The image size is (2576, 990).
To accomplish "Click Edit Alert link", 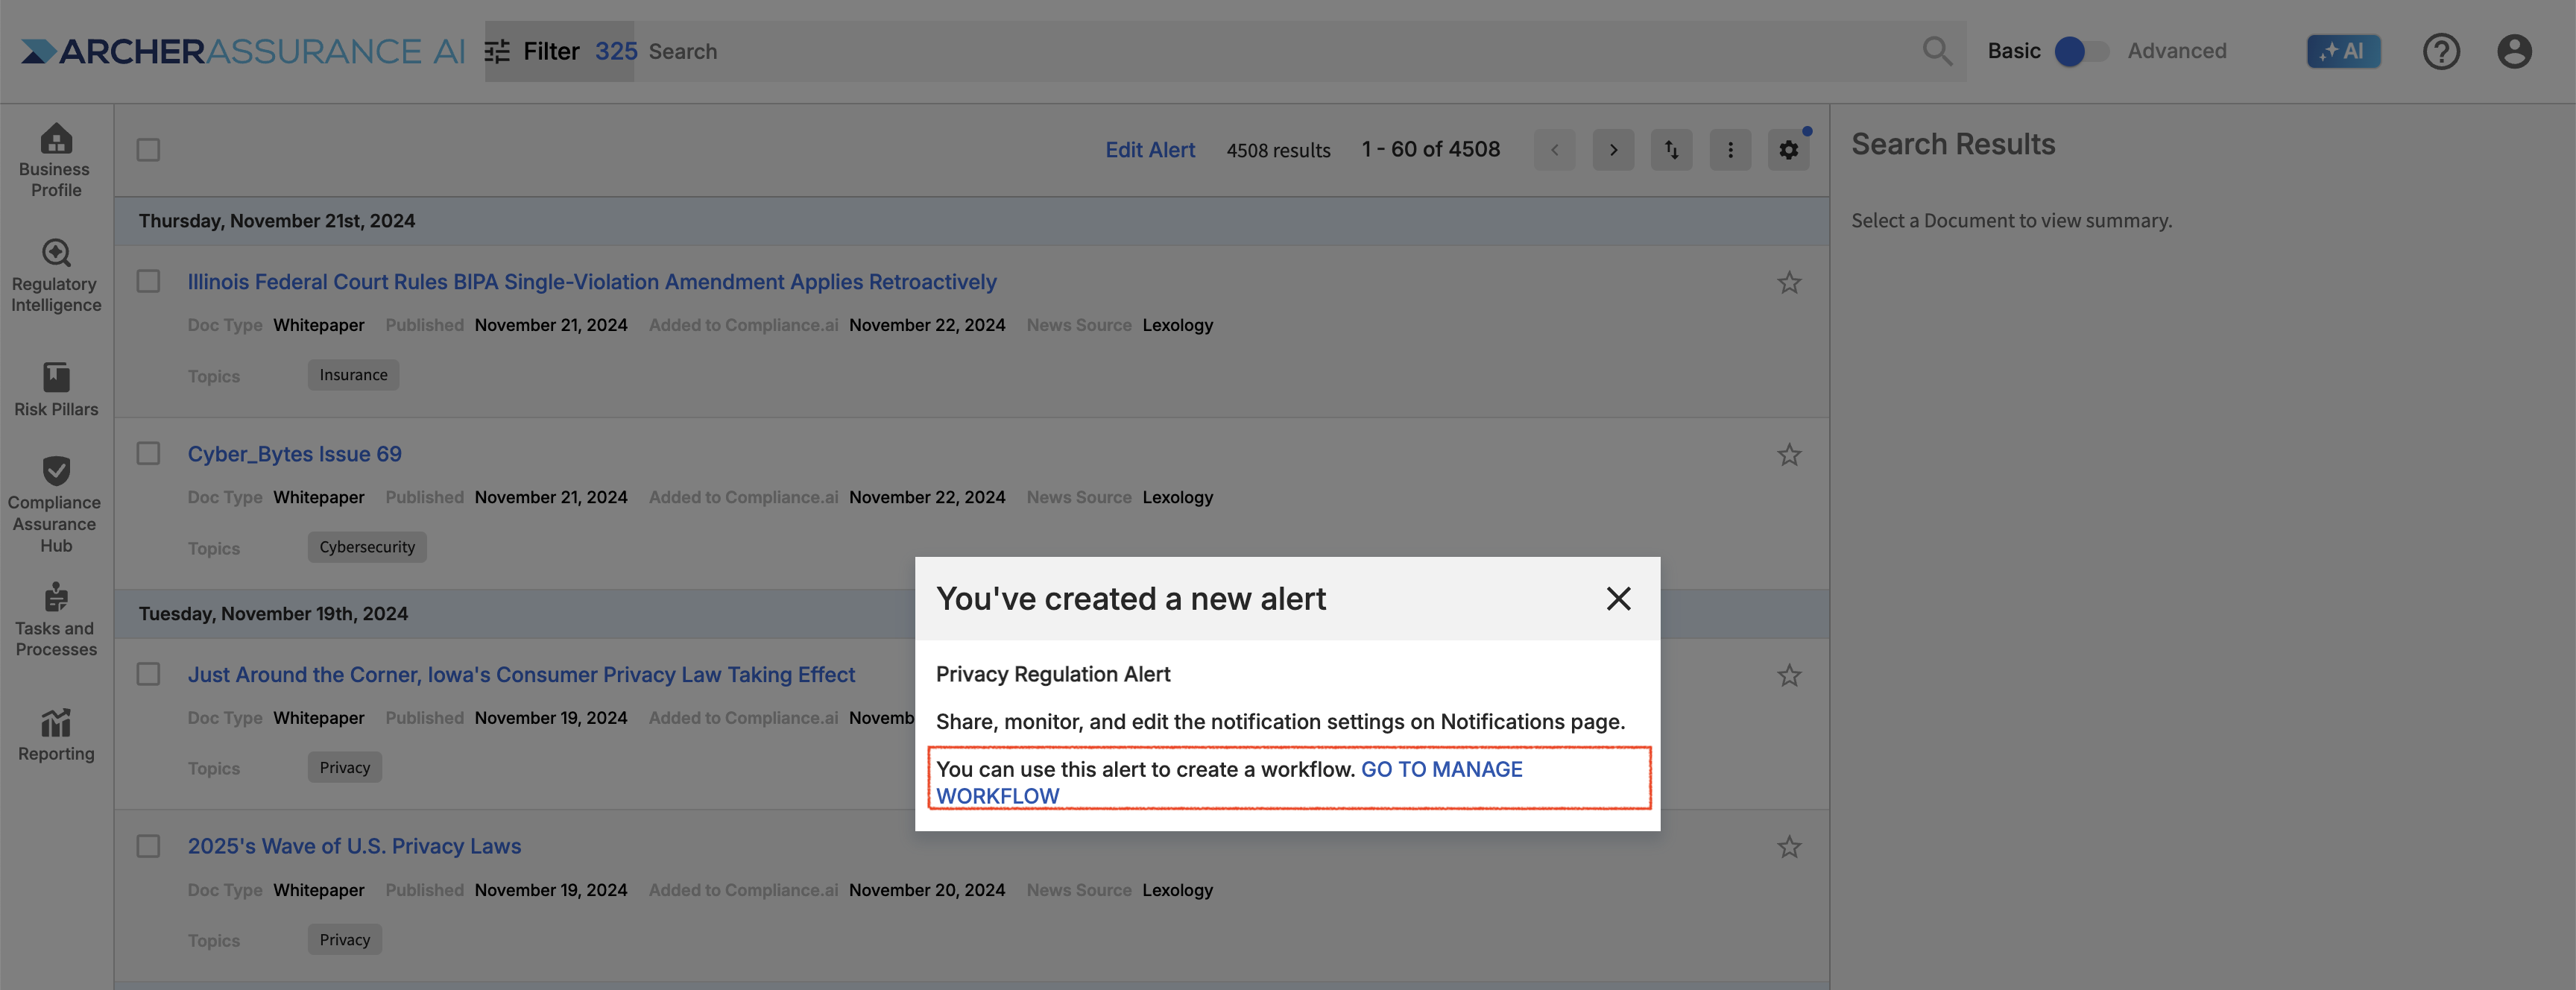I will point(1149,150).
